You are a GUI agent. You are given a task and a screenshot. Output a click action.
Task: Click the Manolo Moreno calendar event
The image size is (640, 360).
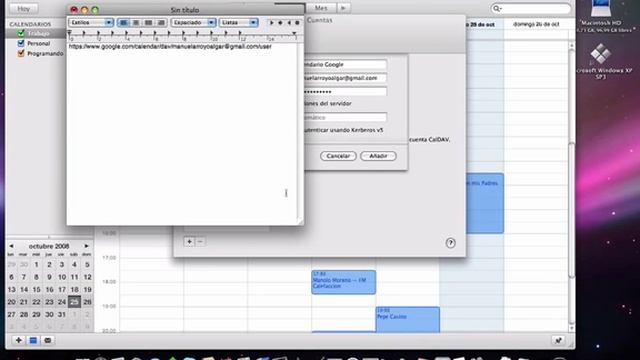343,282
